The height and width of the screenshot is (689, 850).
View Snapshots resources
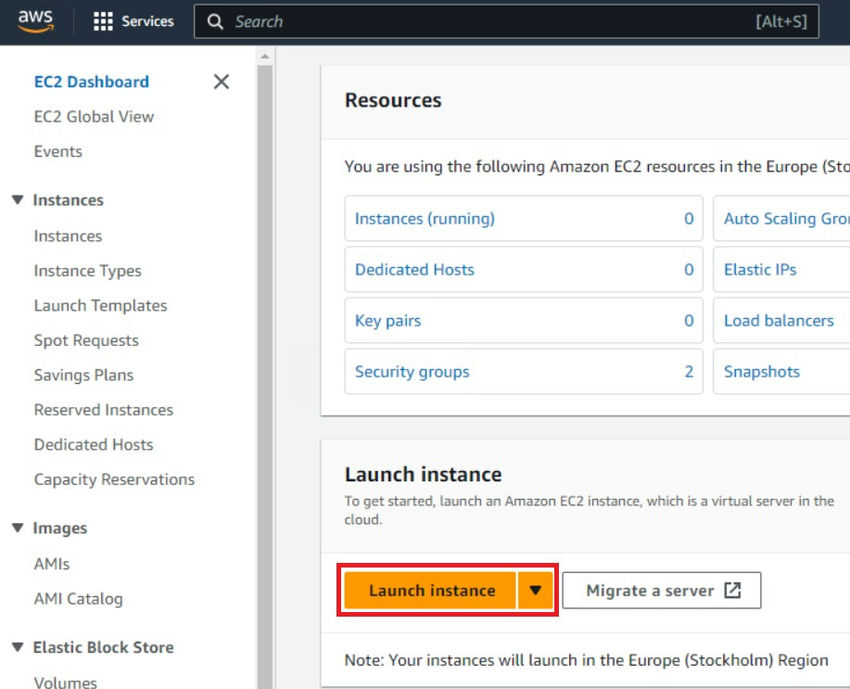(x=761, y=371)
